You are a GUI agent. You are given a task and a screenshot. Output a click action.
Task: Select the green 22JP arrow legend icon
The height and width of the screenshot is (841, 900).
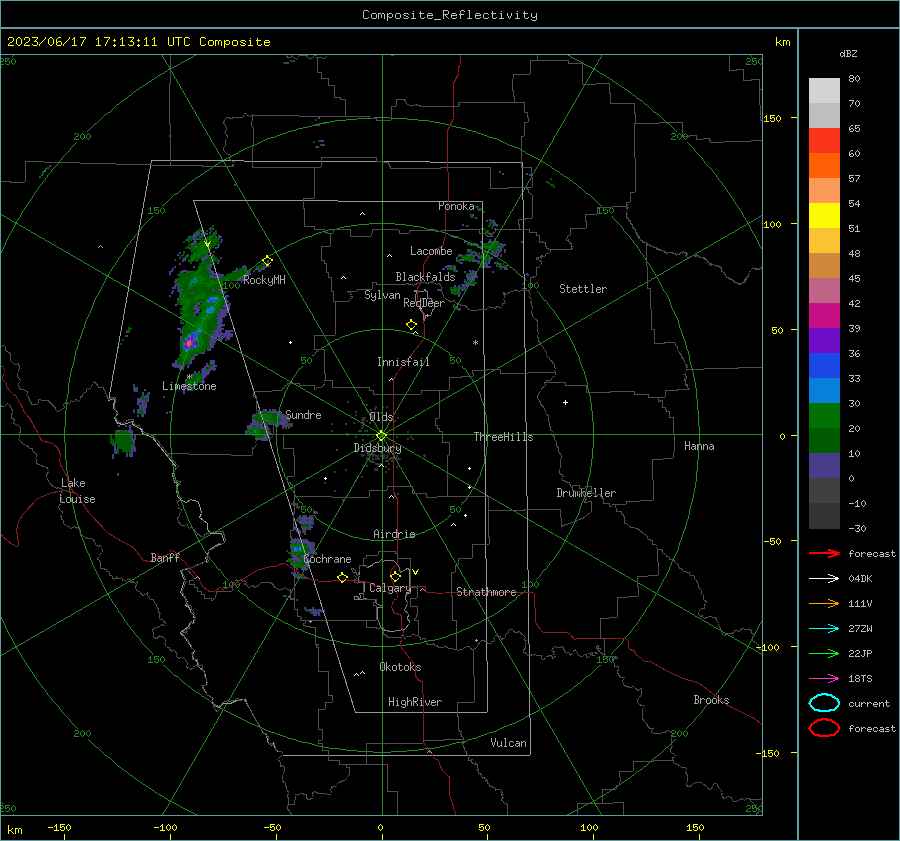(x=824, y=653)
